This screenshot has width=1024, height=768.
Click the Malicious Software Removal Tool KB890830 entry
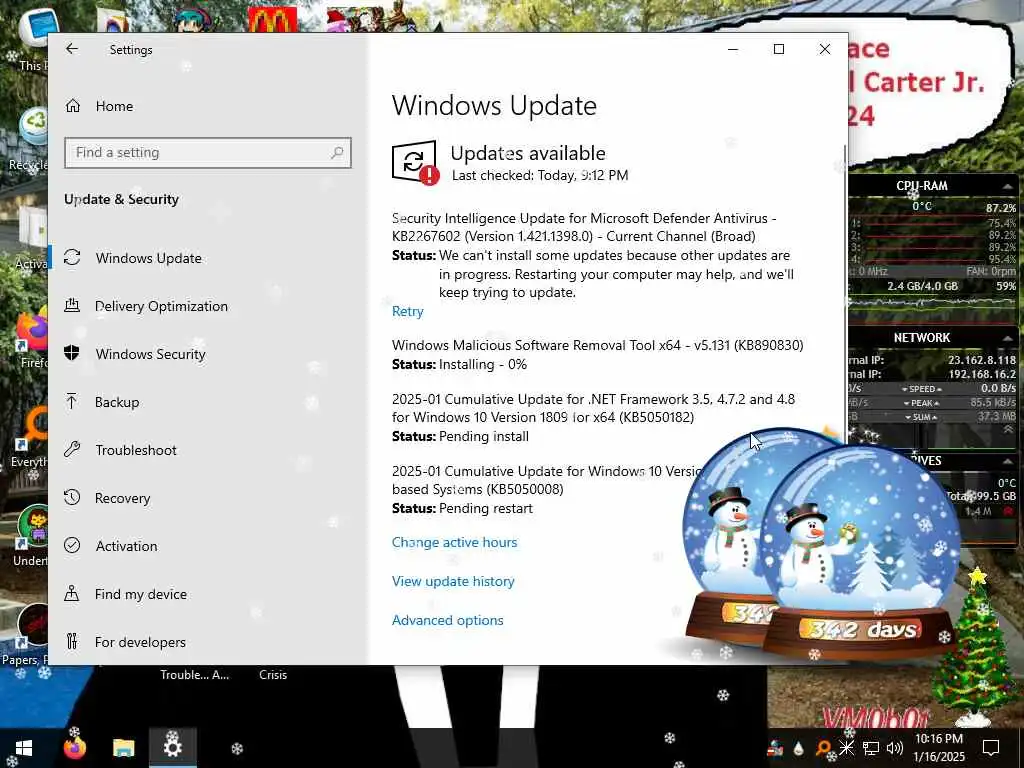tap(598, 345)
